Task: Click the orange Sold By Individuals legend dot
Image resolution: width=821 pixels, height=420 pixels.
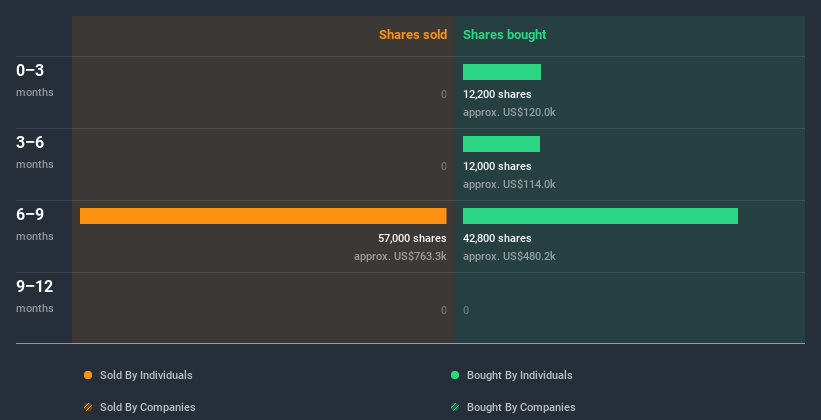Action: (x=88, y=375)
